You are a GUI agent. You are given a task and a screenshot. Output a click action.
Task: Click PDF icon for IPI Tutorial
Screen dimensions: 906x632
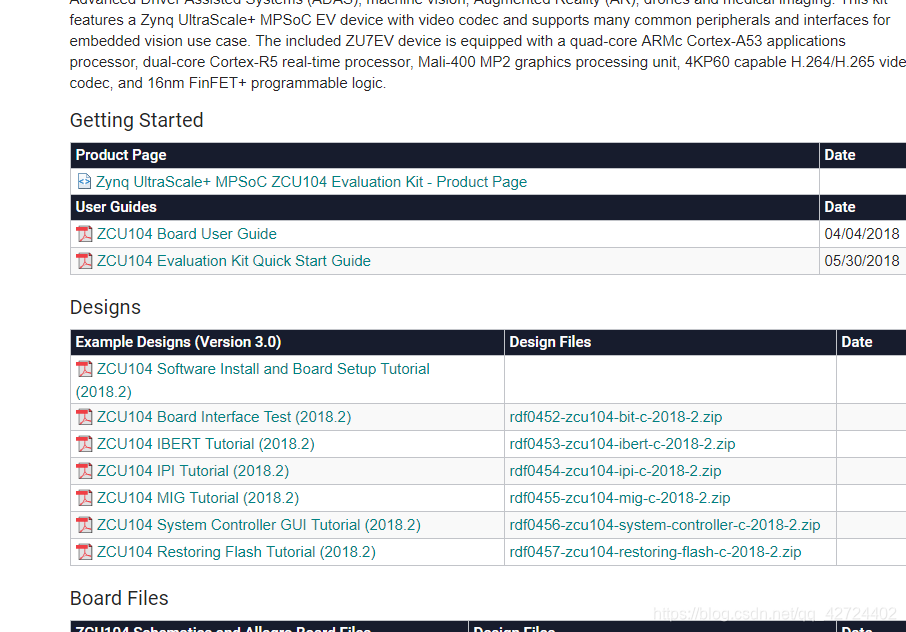[x=84, y=471]
